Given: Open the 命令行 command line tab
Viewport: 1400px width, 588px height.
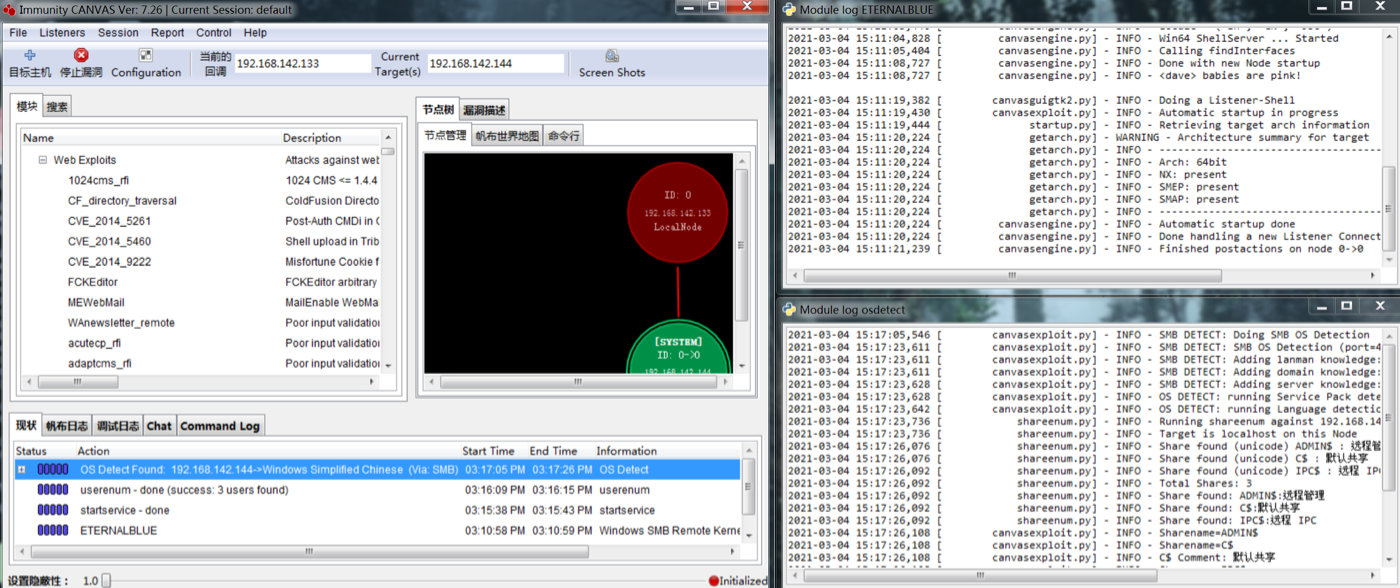Looking at the screenshot, I should tap(563, 136).
